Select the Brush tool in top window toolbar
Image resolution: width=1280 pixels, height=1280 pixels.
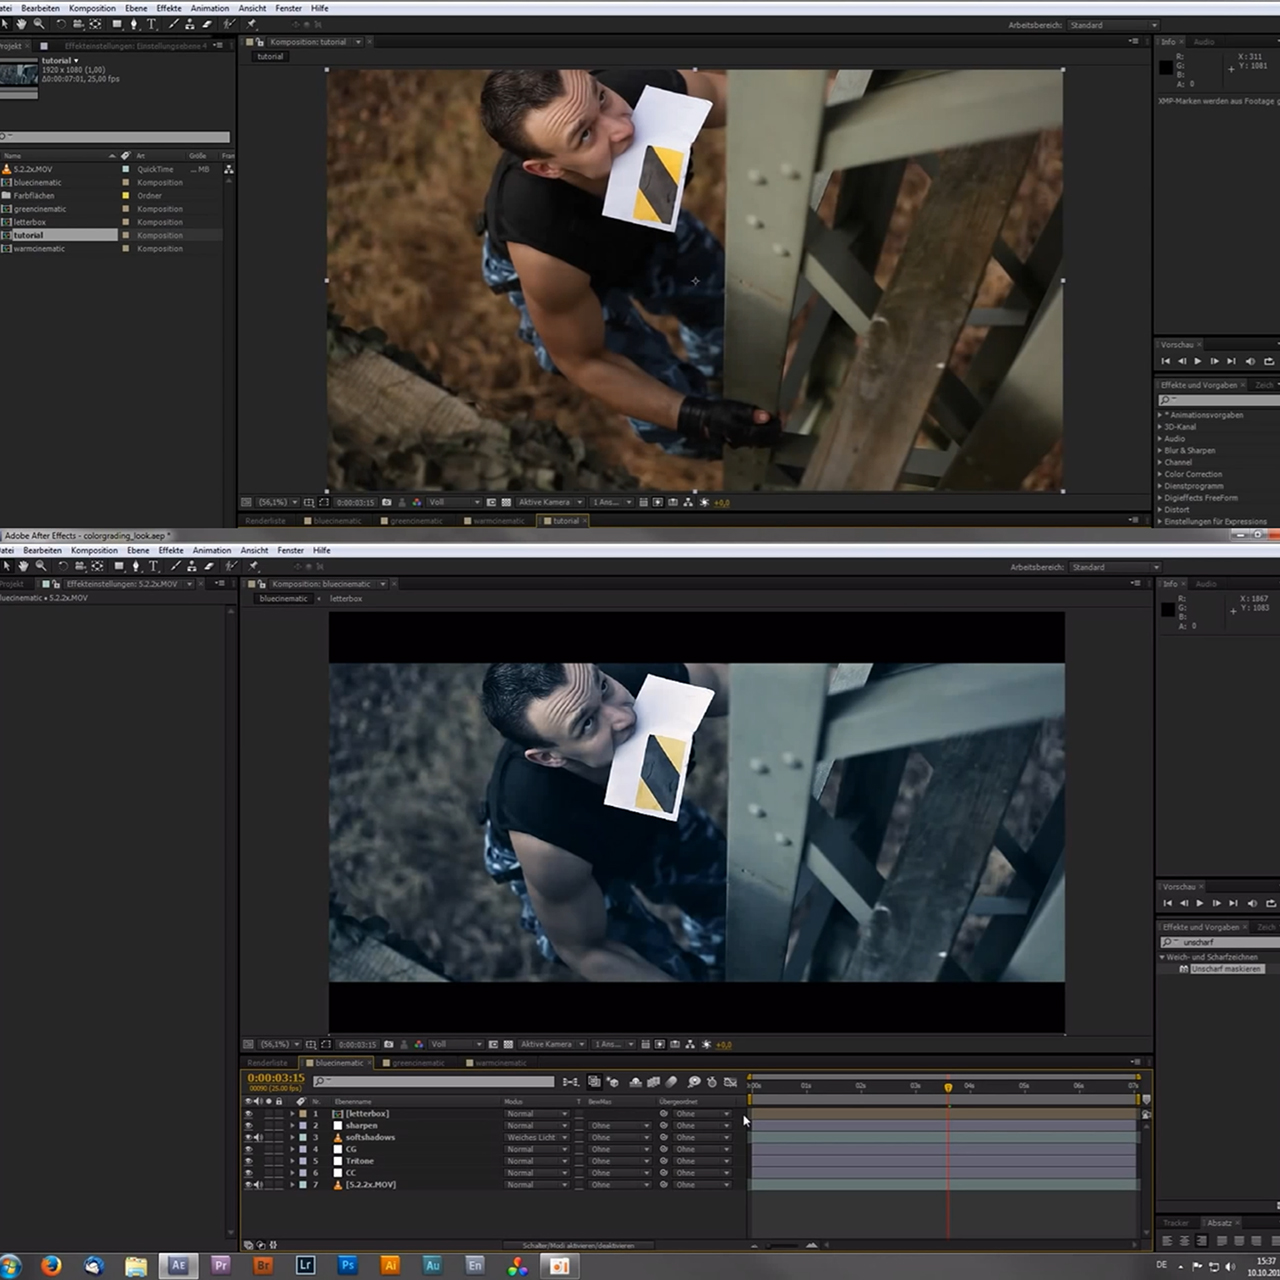click(173, 24)
